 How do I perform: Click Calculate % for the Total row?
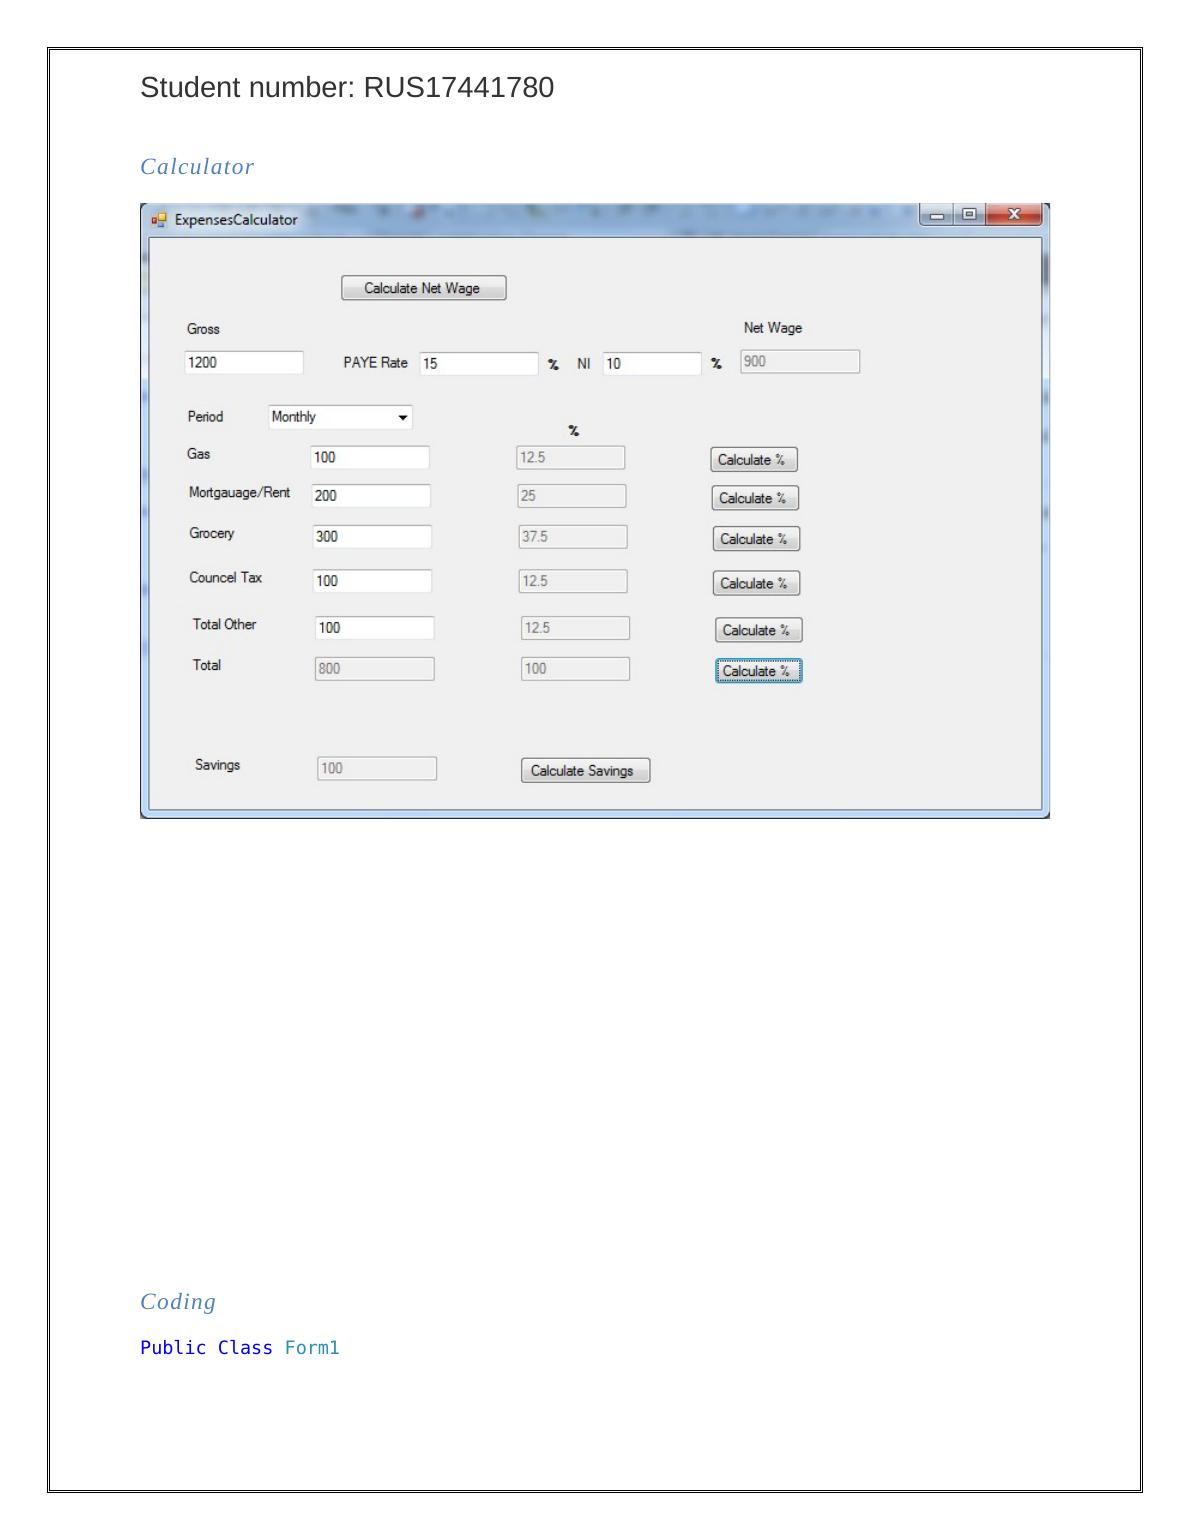point(758,671)
